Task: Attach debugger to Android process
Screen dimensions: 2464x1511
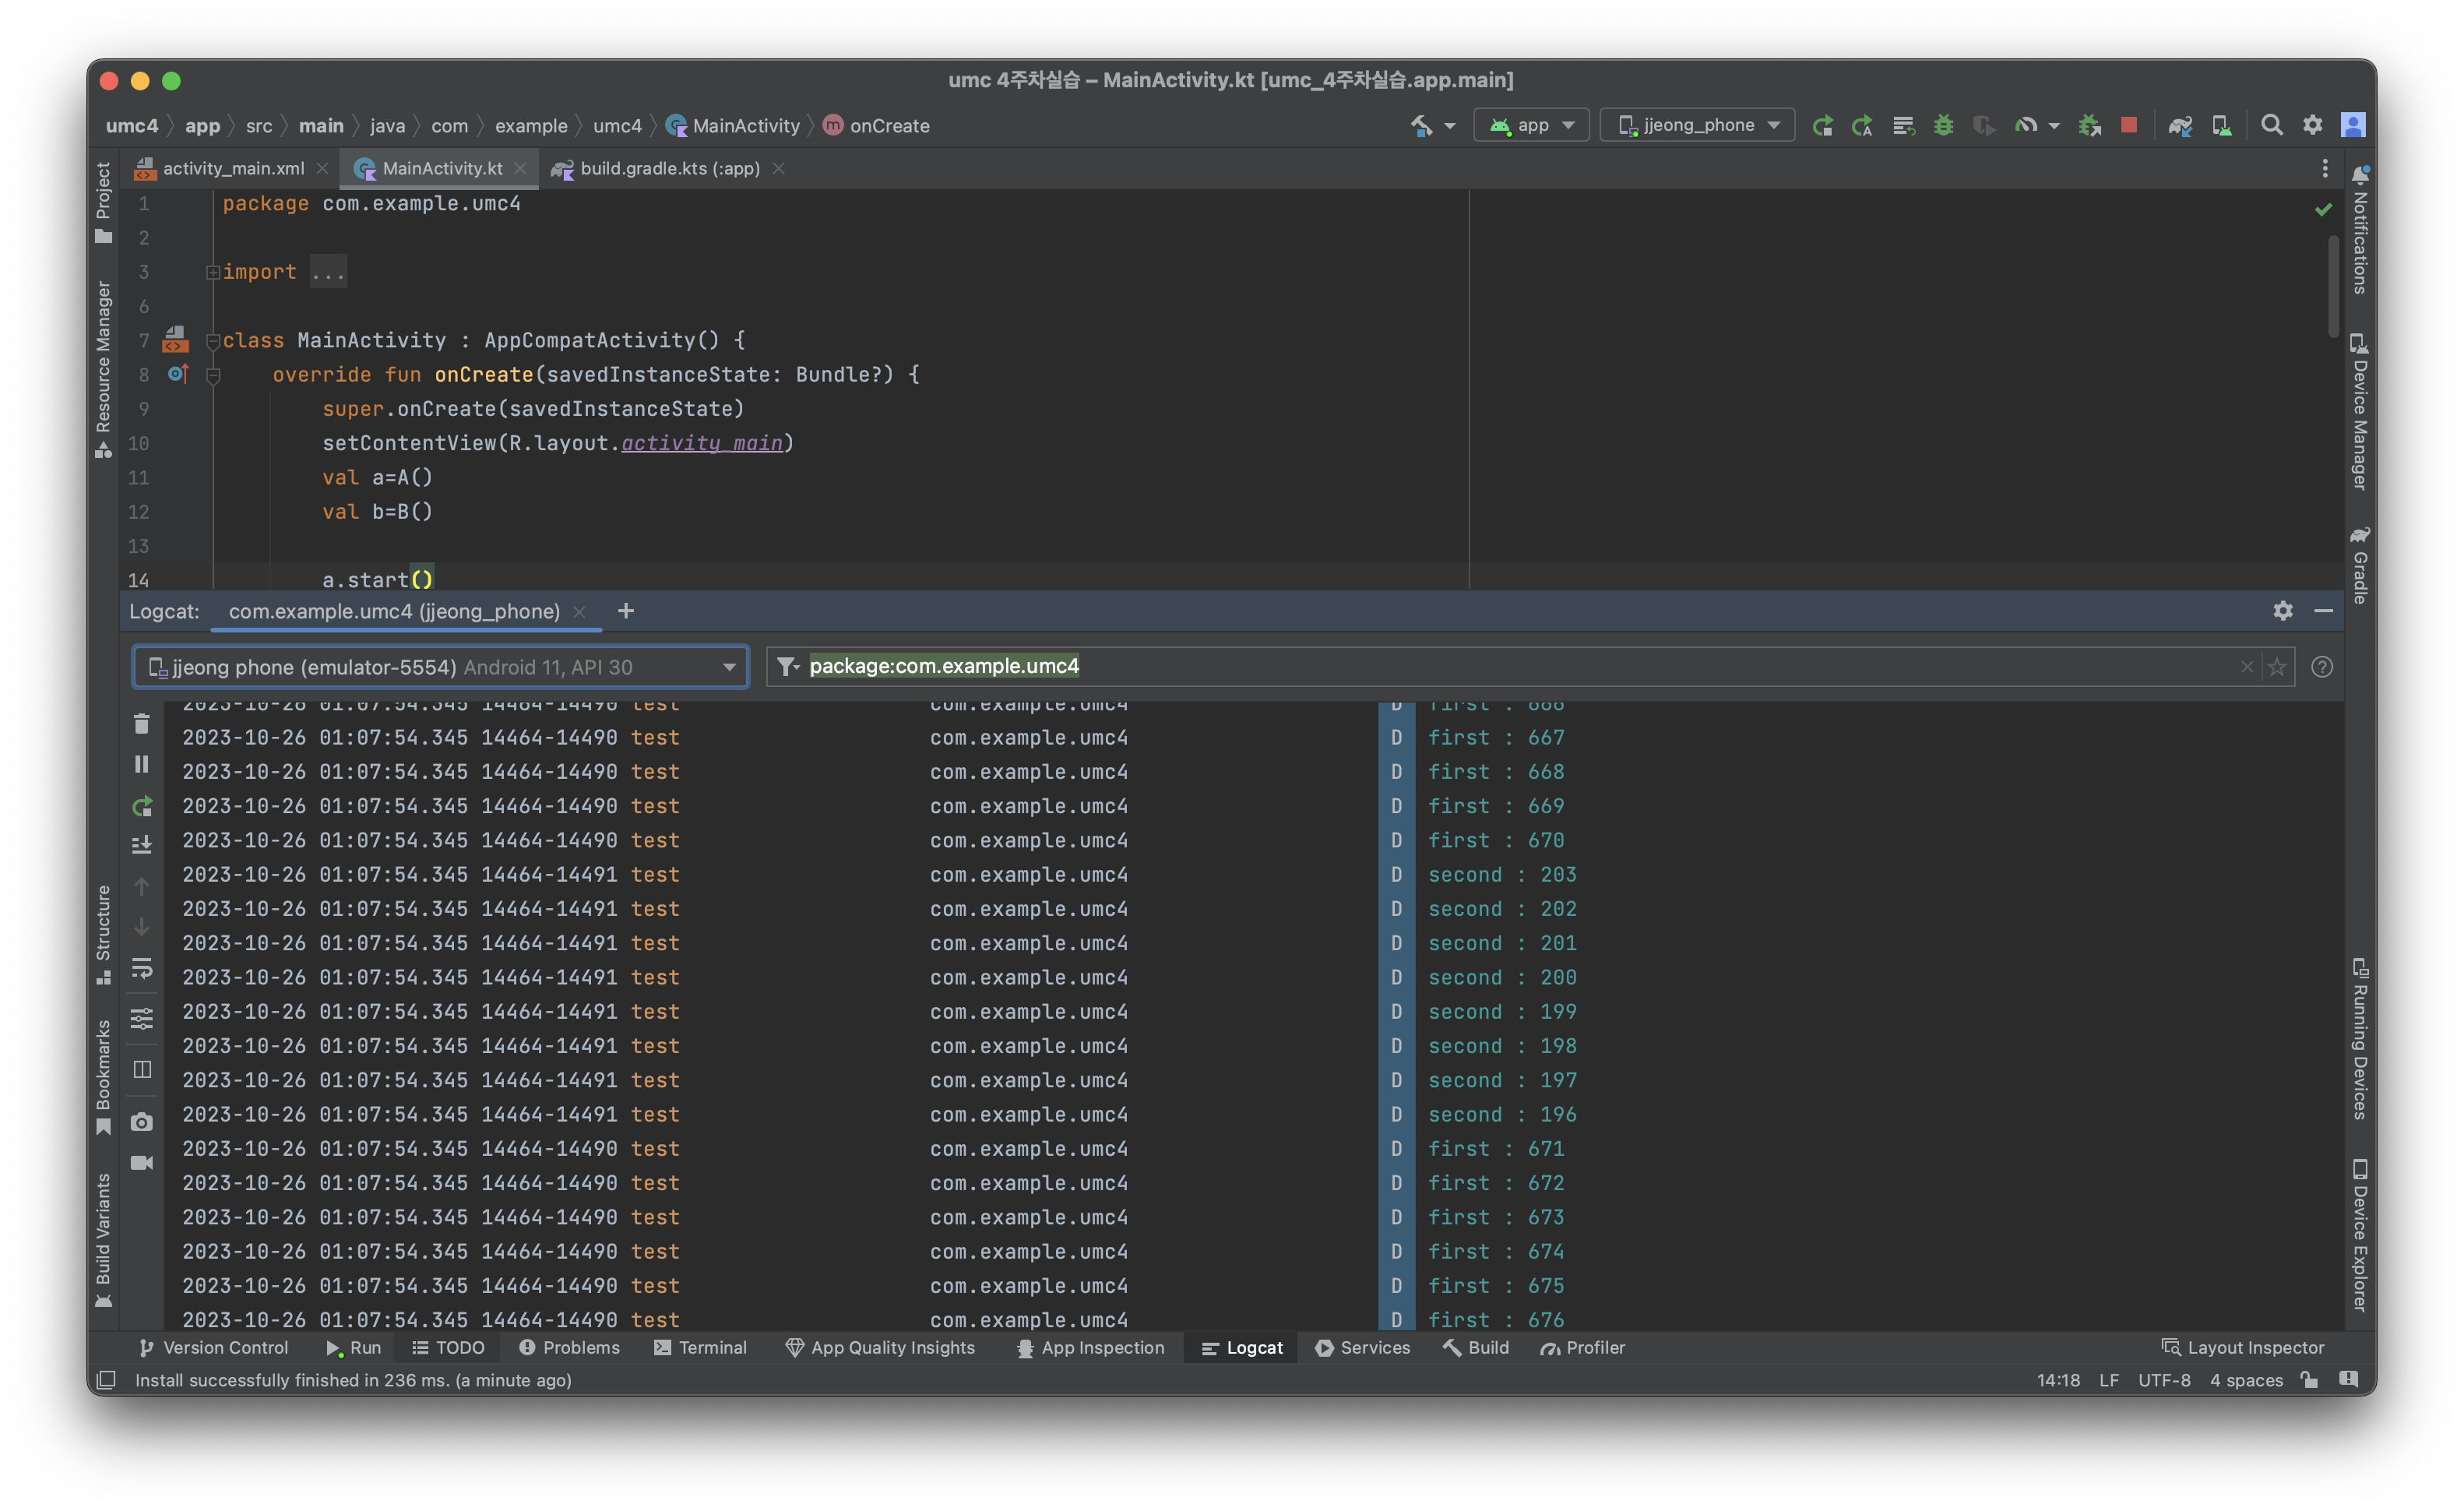Action: 2090,125
